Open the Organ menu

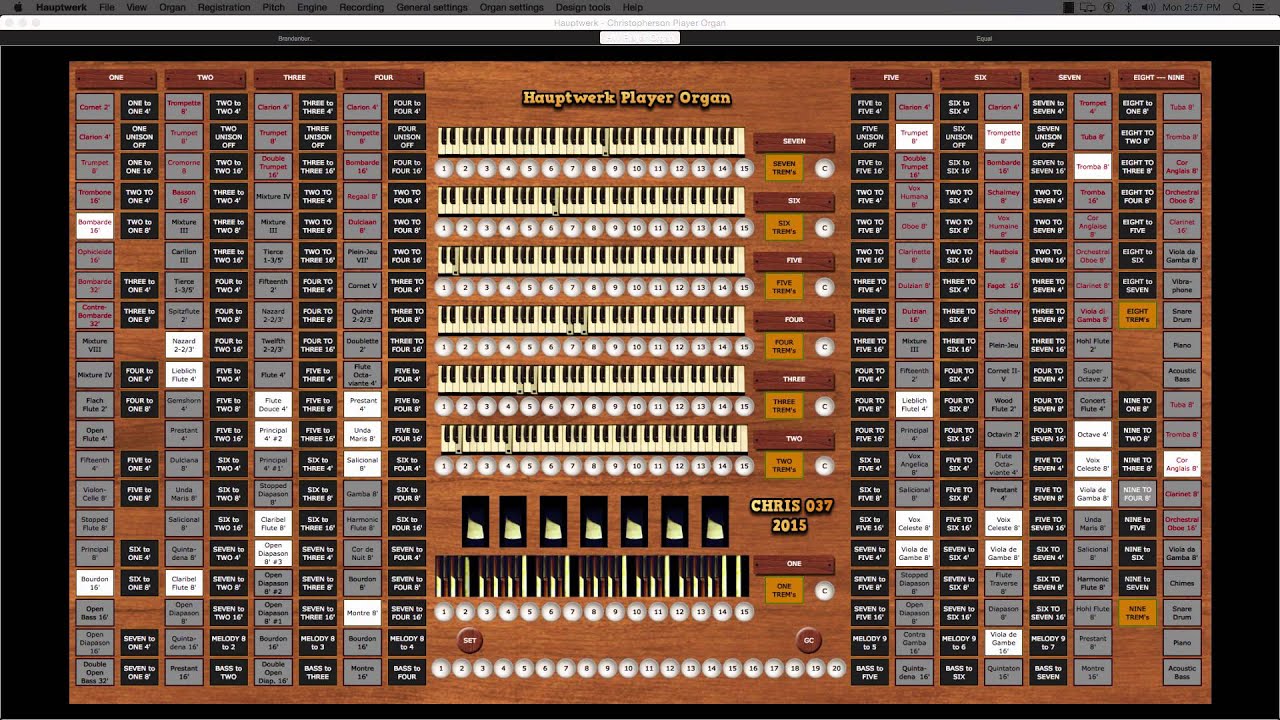172,7
